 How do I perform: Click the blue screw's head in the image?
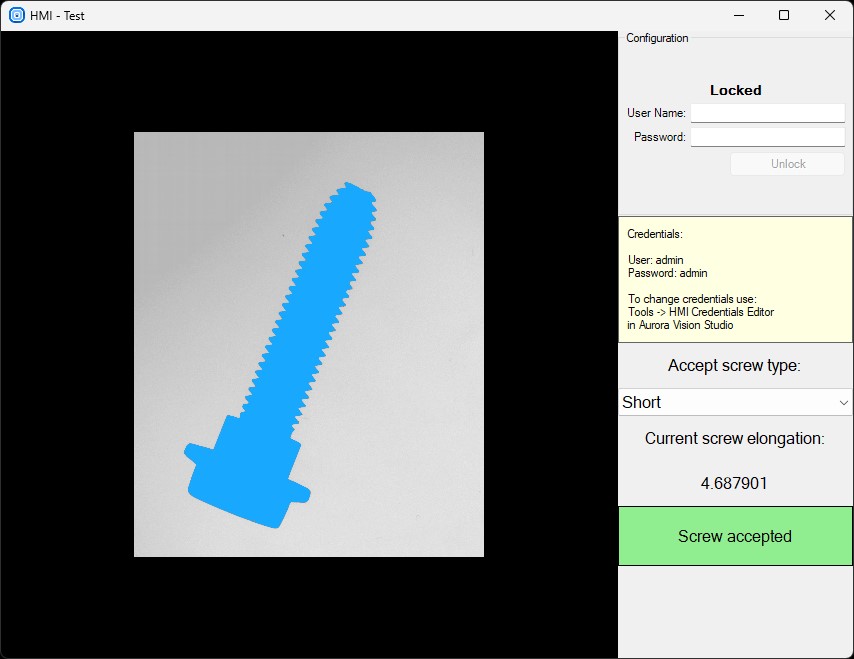click(245, 479)
